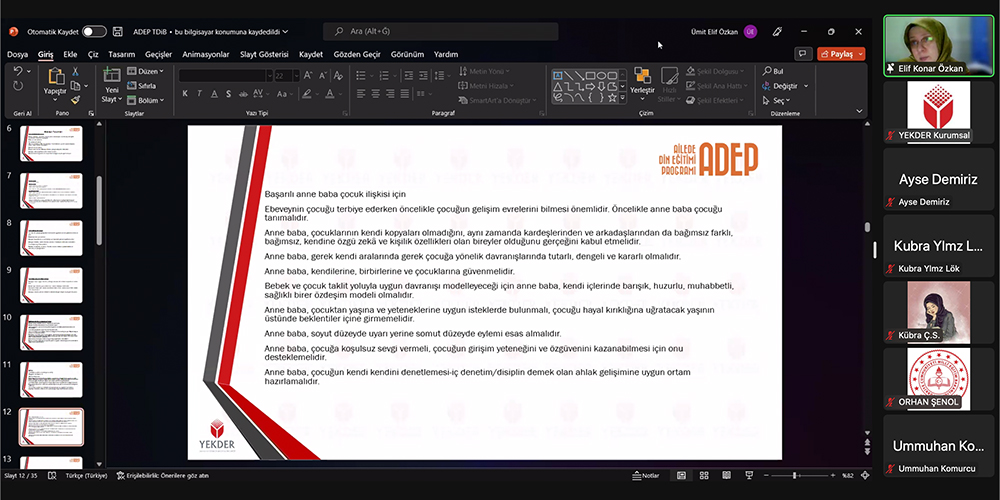1000x500 pixels.
Task: Open the Seç select dropdown
Action: 777,100
